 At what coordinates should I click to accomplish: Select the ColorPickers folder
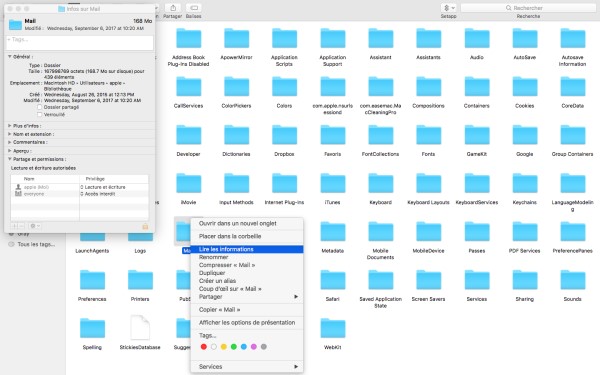click(x=236, y=86)
